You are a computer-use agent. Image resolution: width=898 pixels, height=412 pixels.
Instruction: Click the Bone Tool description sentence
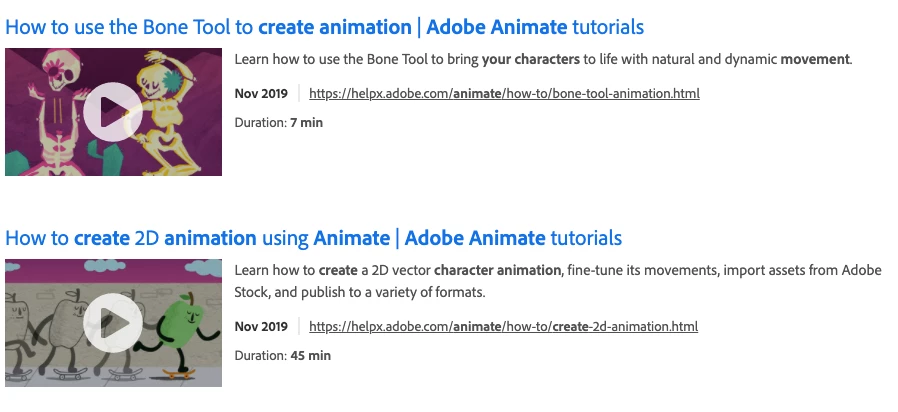click(543, 59)
